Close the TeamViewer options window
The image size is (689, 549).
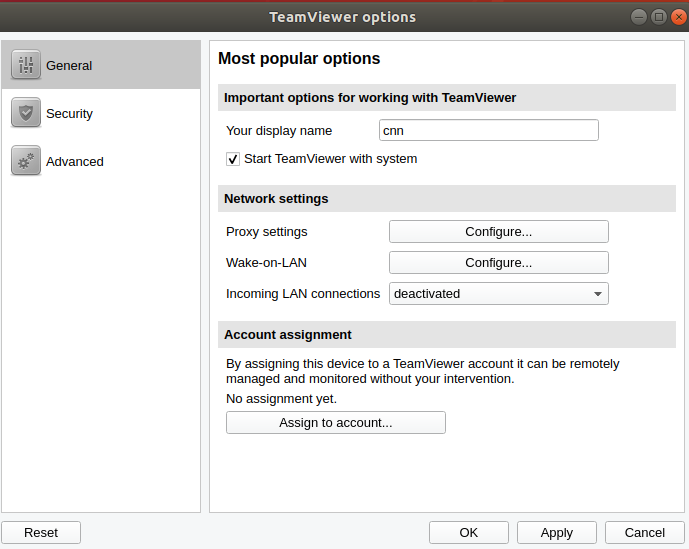click(x=679, y=17)
